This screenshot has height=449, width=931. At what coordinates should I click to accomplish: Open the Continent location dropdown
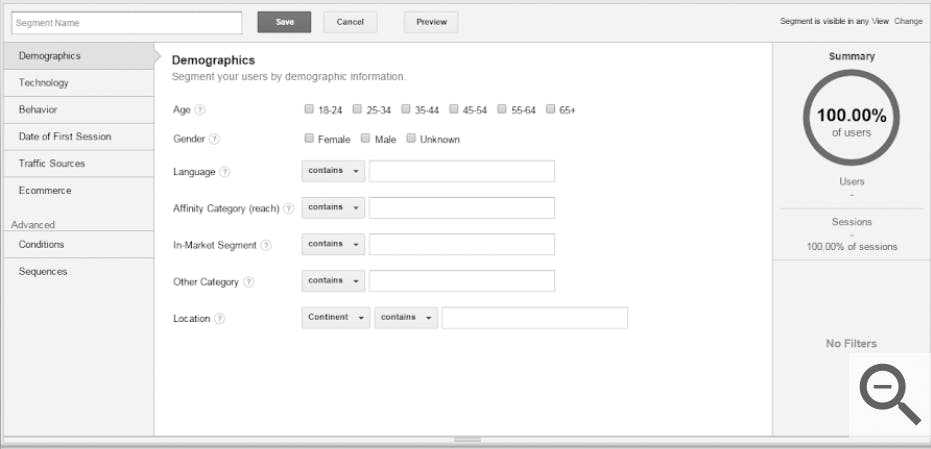point(336,318)
